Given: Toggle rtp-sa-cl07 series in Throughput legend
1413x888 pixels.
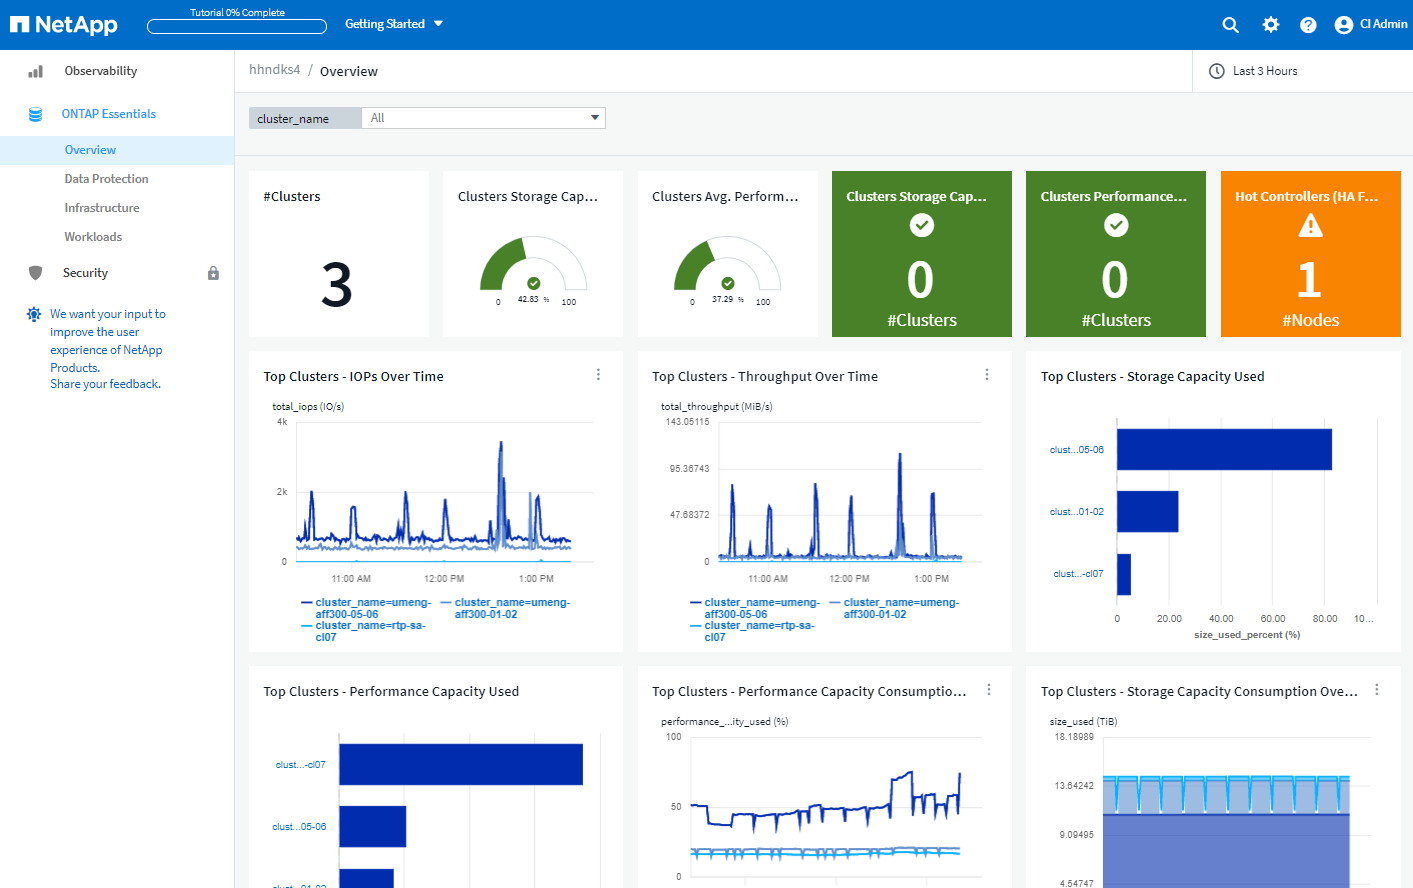Looking at the screenshot, I should click(x=758, y=631).
